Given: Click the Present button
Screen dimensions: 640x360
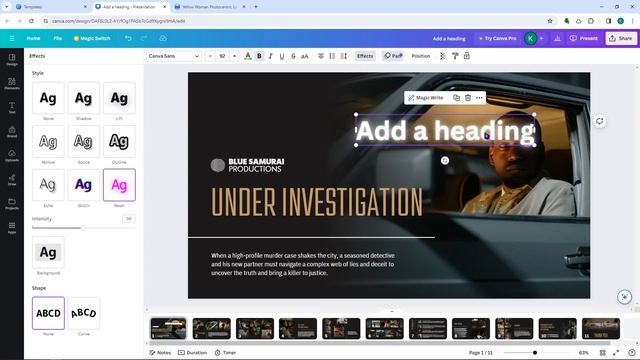Looking at the screenshot, I should pos(584,38).
